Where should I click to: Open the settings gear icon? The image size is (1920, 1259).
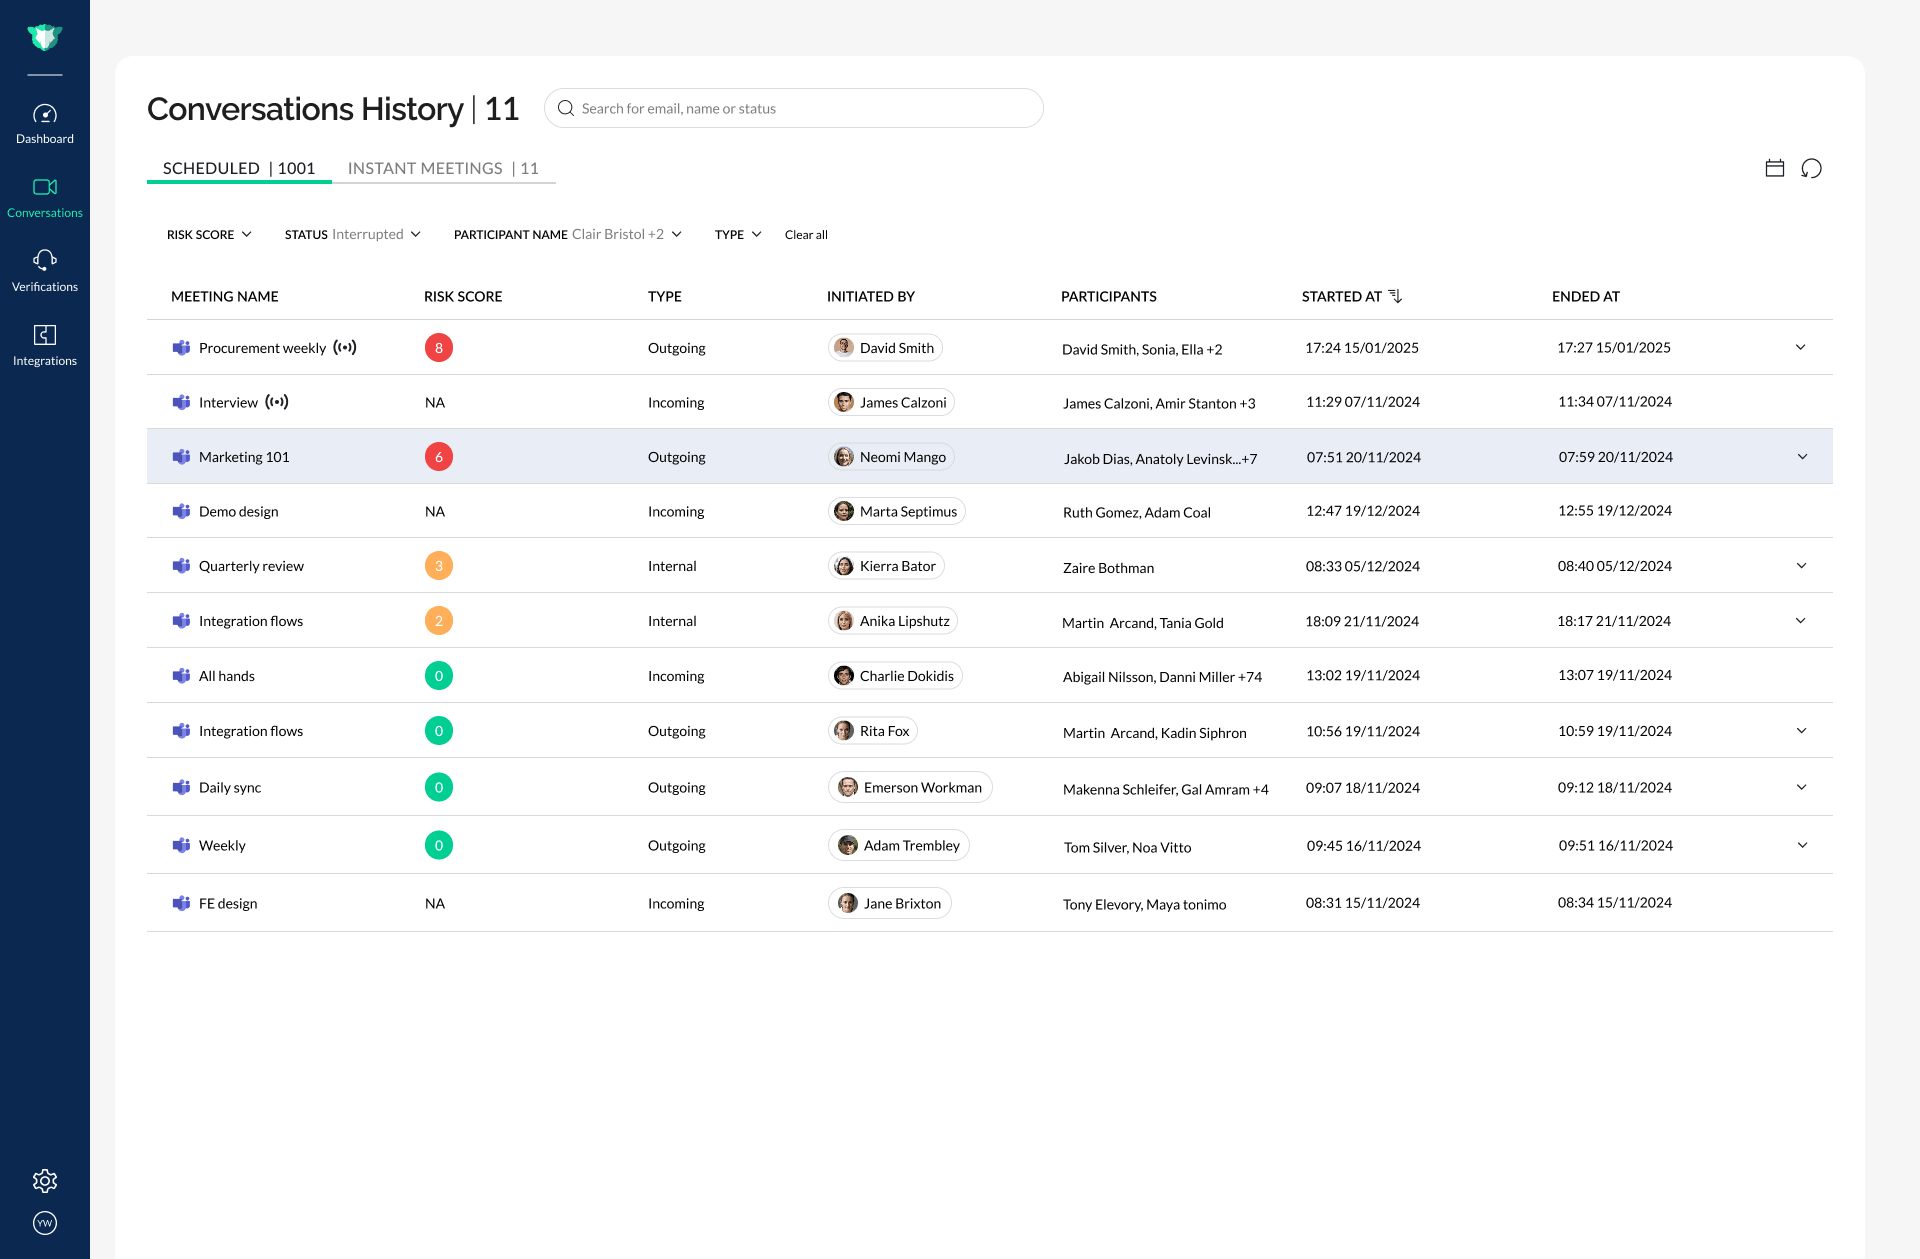44,1181
